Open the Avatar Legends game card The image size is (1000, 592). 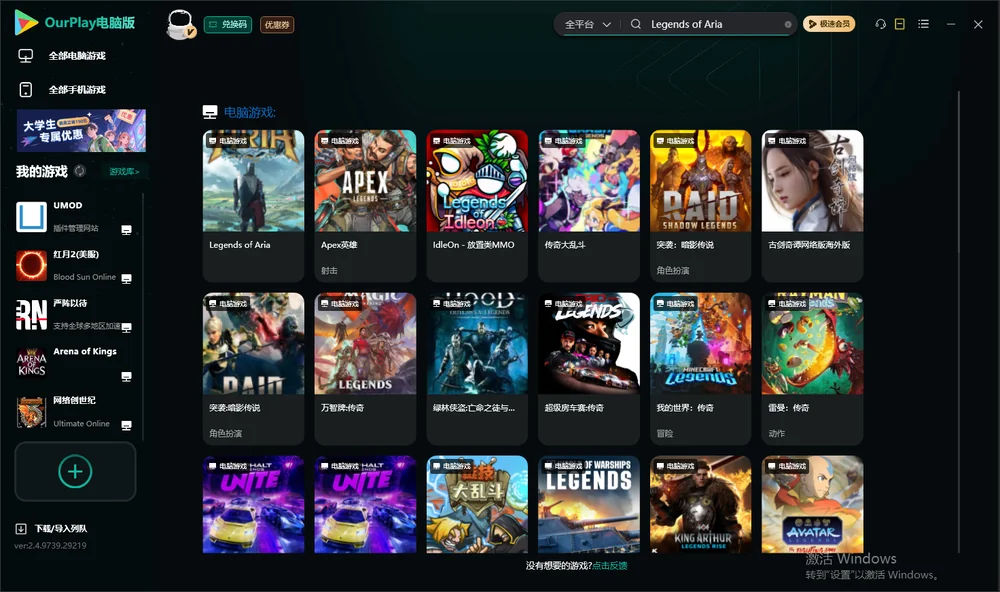(x=812, y=504)
